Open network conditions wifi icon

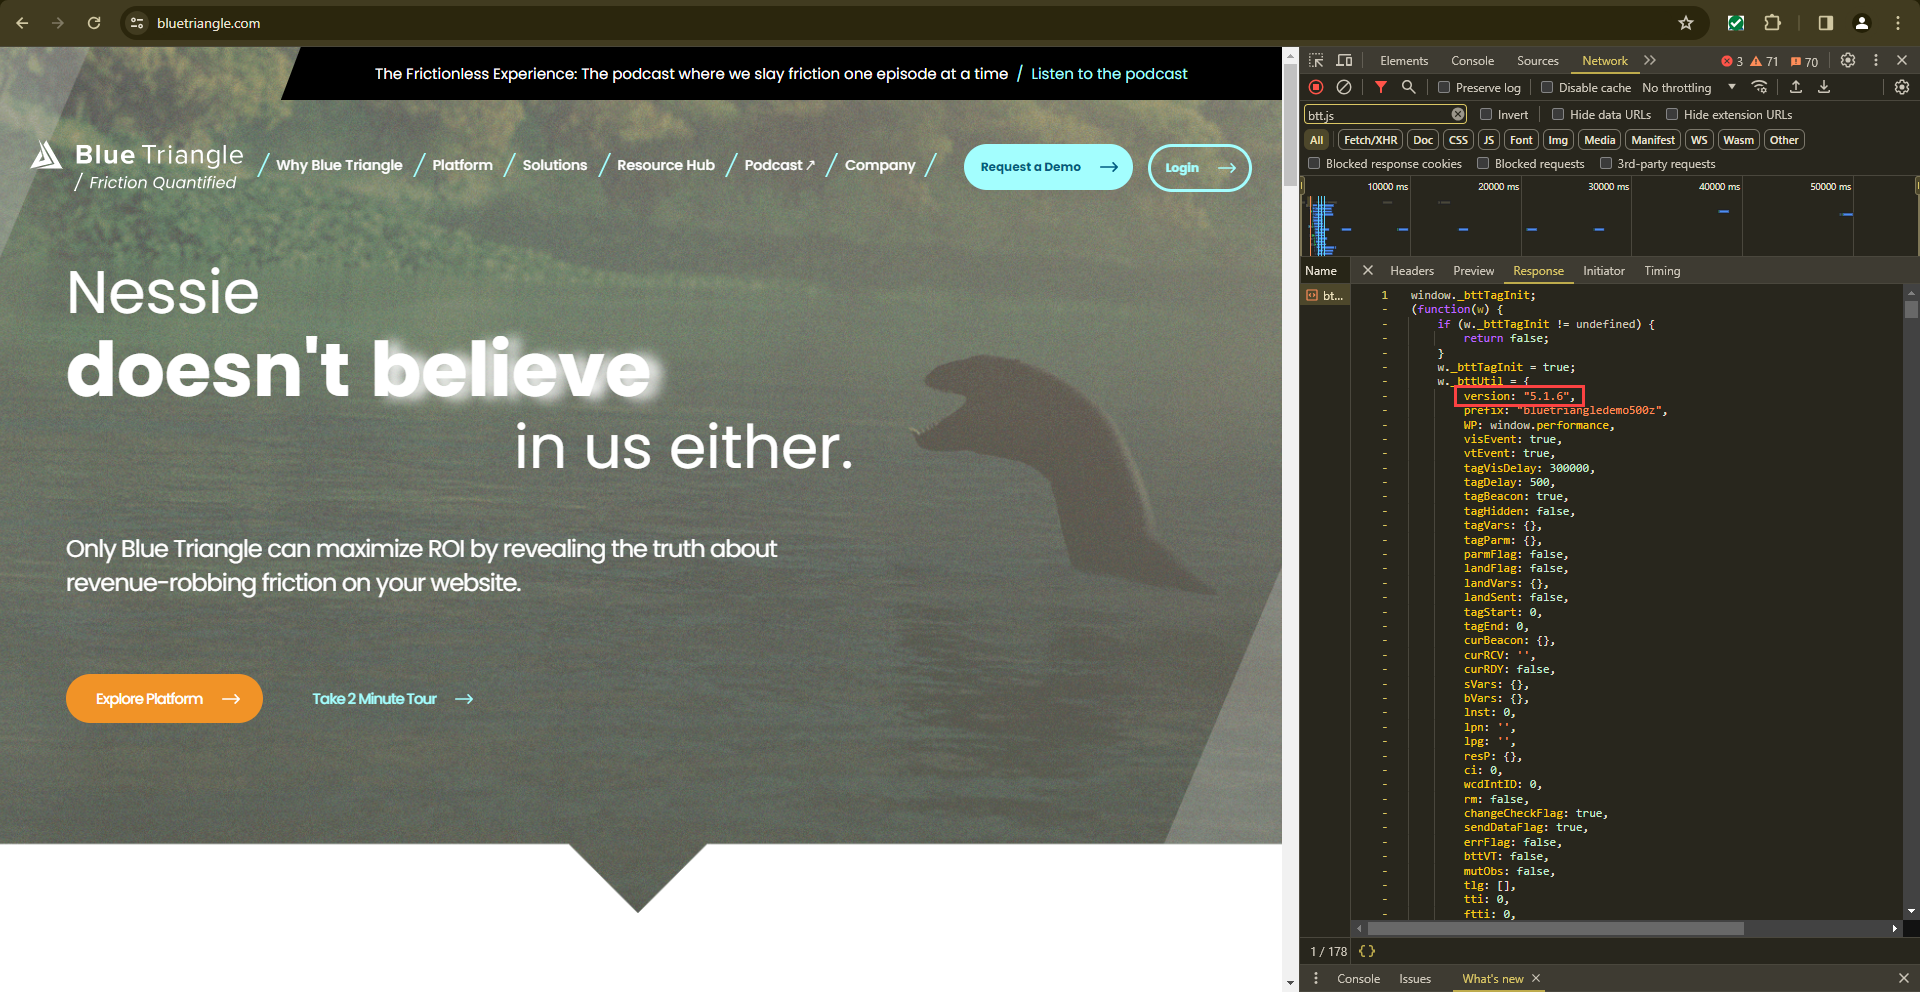[1760, 87]
